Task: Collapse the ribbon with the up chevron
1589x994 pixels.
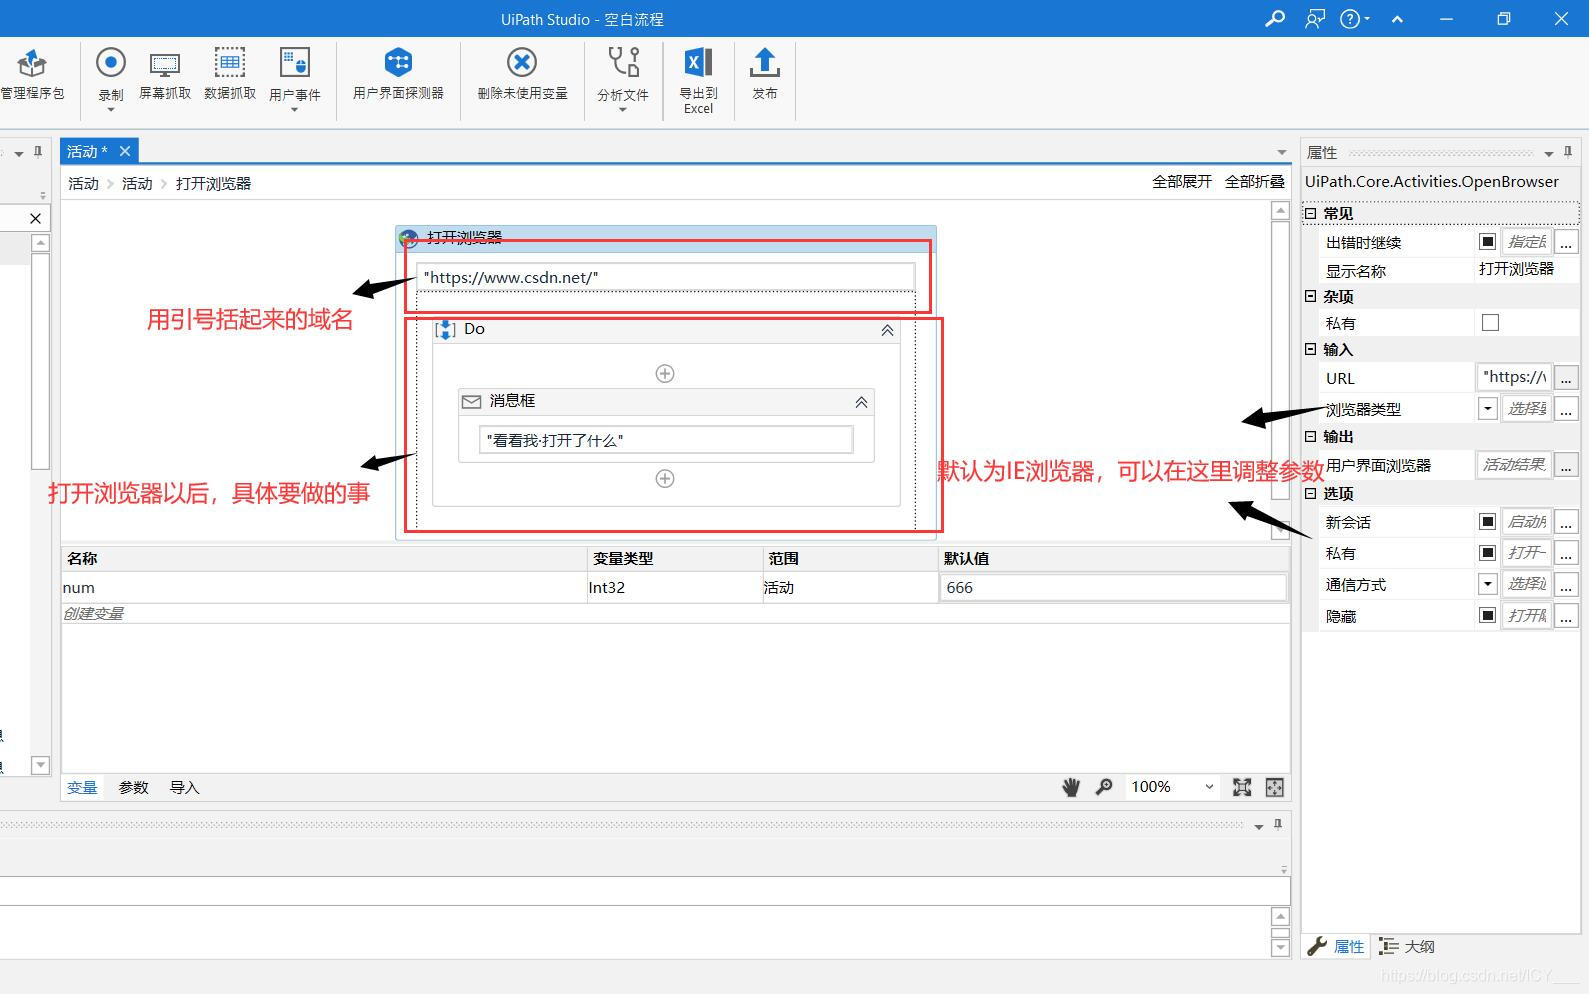Action: tap(1398, 19)
